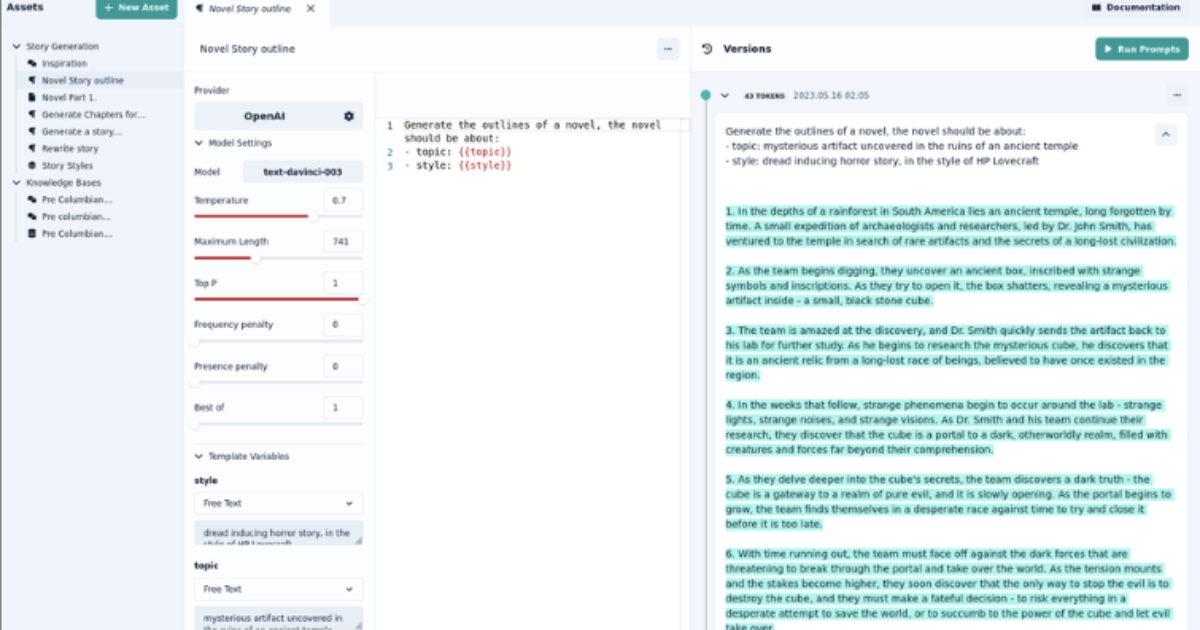Image resolution: width=1200 pixels, height=630 pixels.
Task: Click the version timestamp 2023.05.16 02:05
Action: (x=831, y=96)
